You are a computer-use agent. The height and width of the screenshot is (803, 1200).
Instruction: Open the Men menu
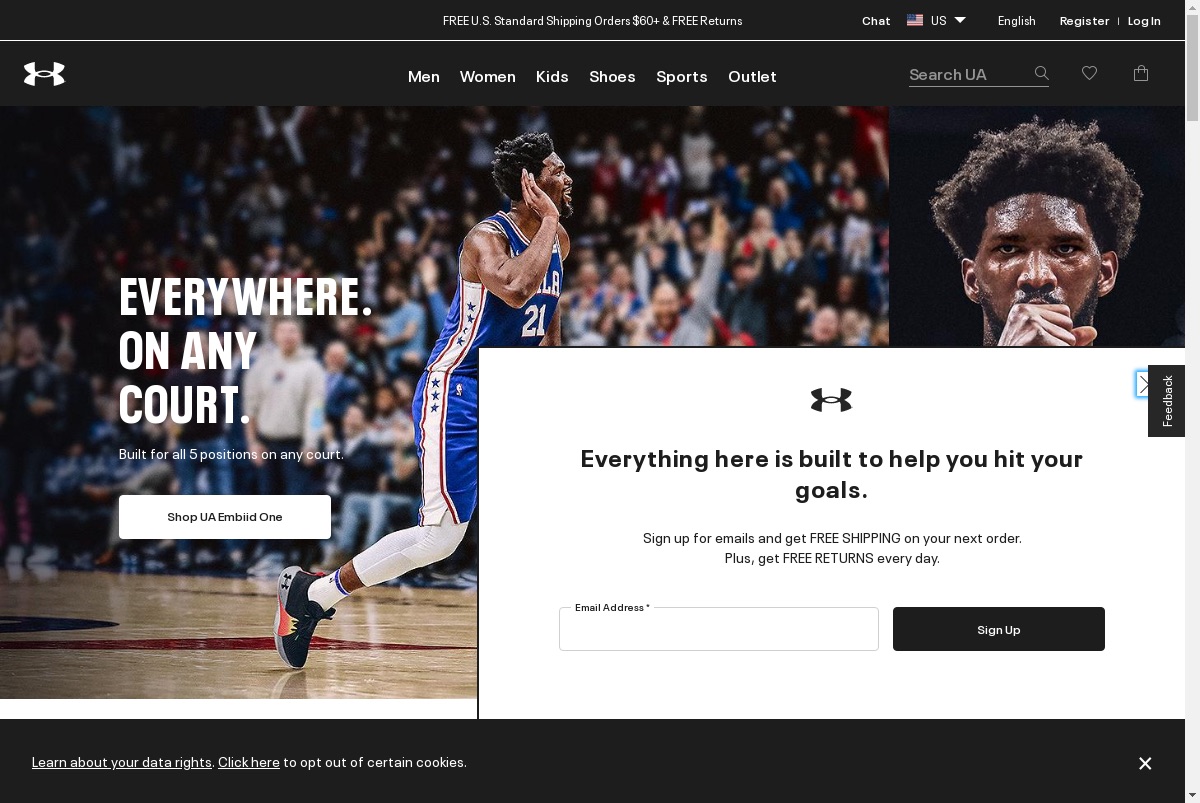point(424,77)
